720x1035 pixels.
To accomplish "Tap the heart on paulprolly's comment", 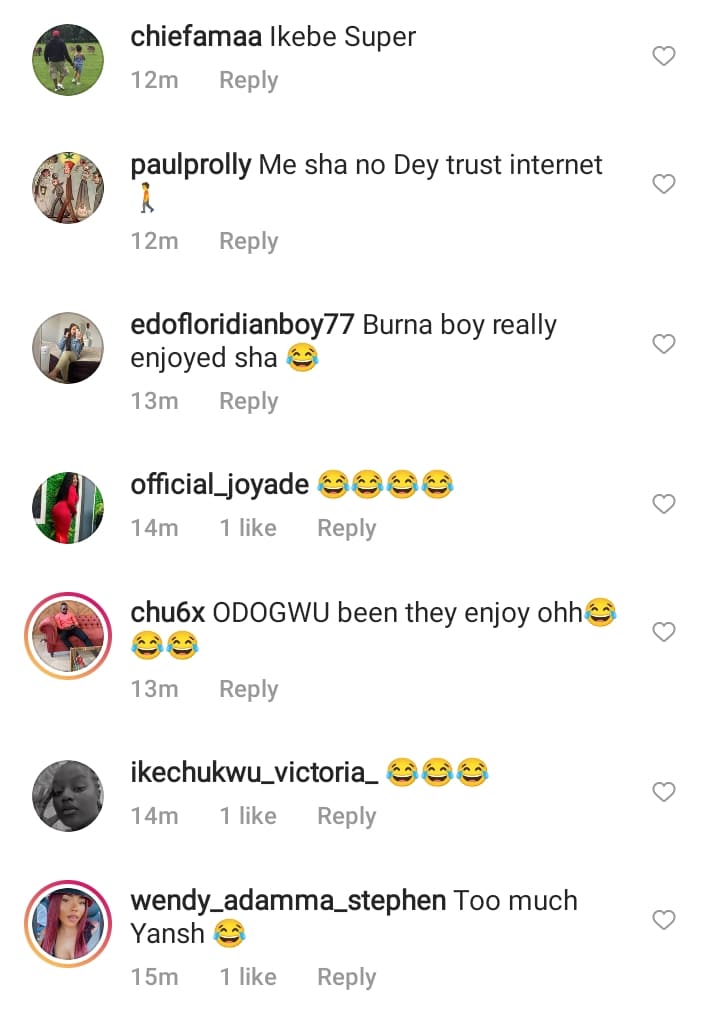I will 664,184.
